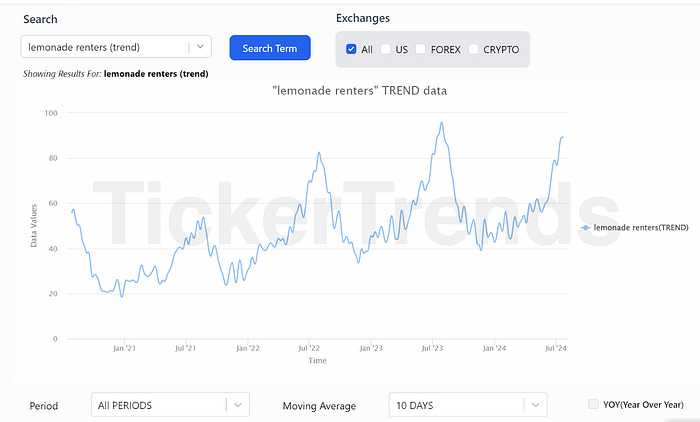Click the Jul '21 x-axis label
700x422 pixels.
[185, 348]
